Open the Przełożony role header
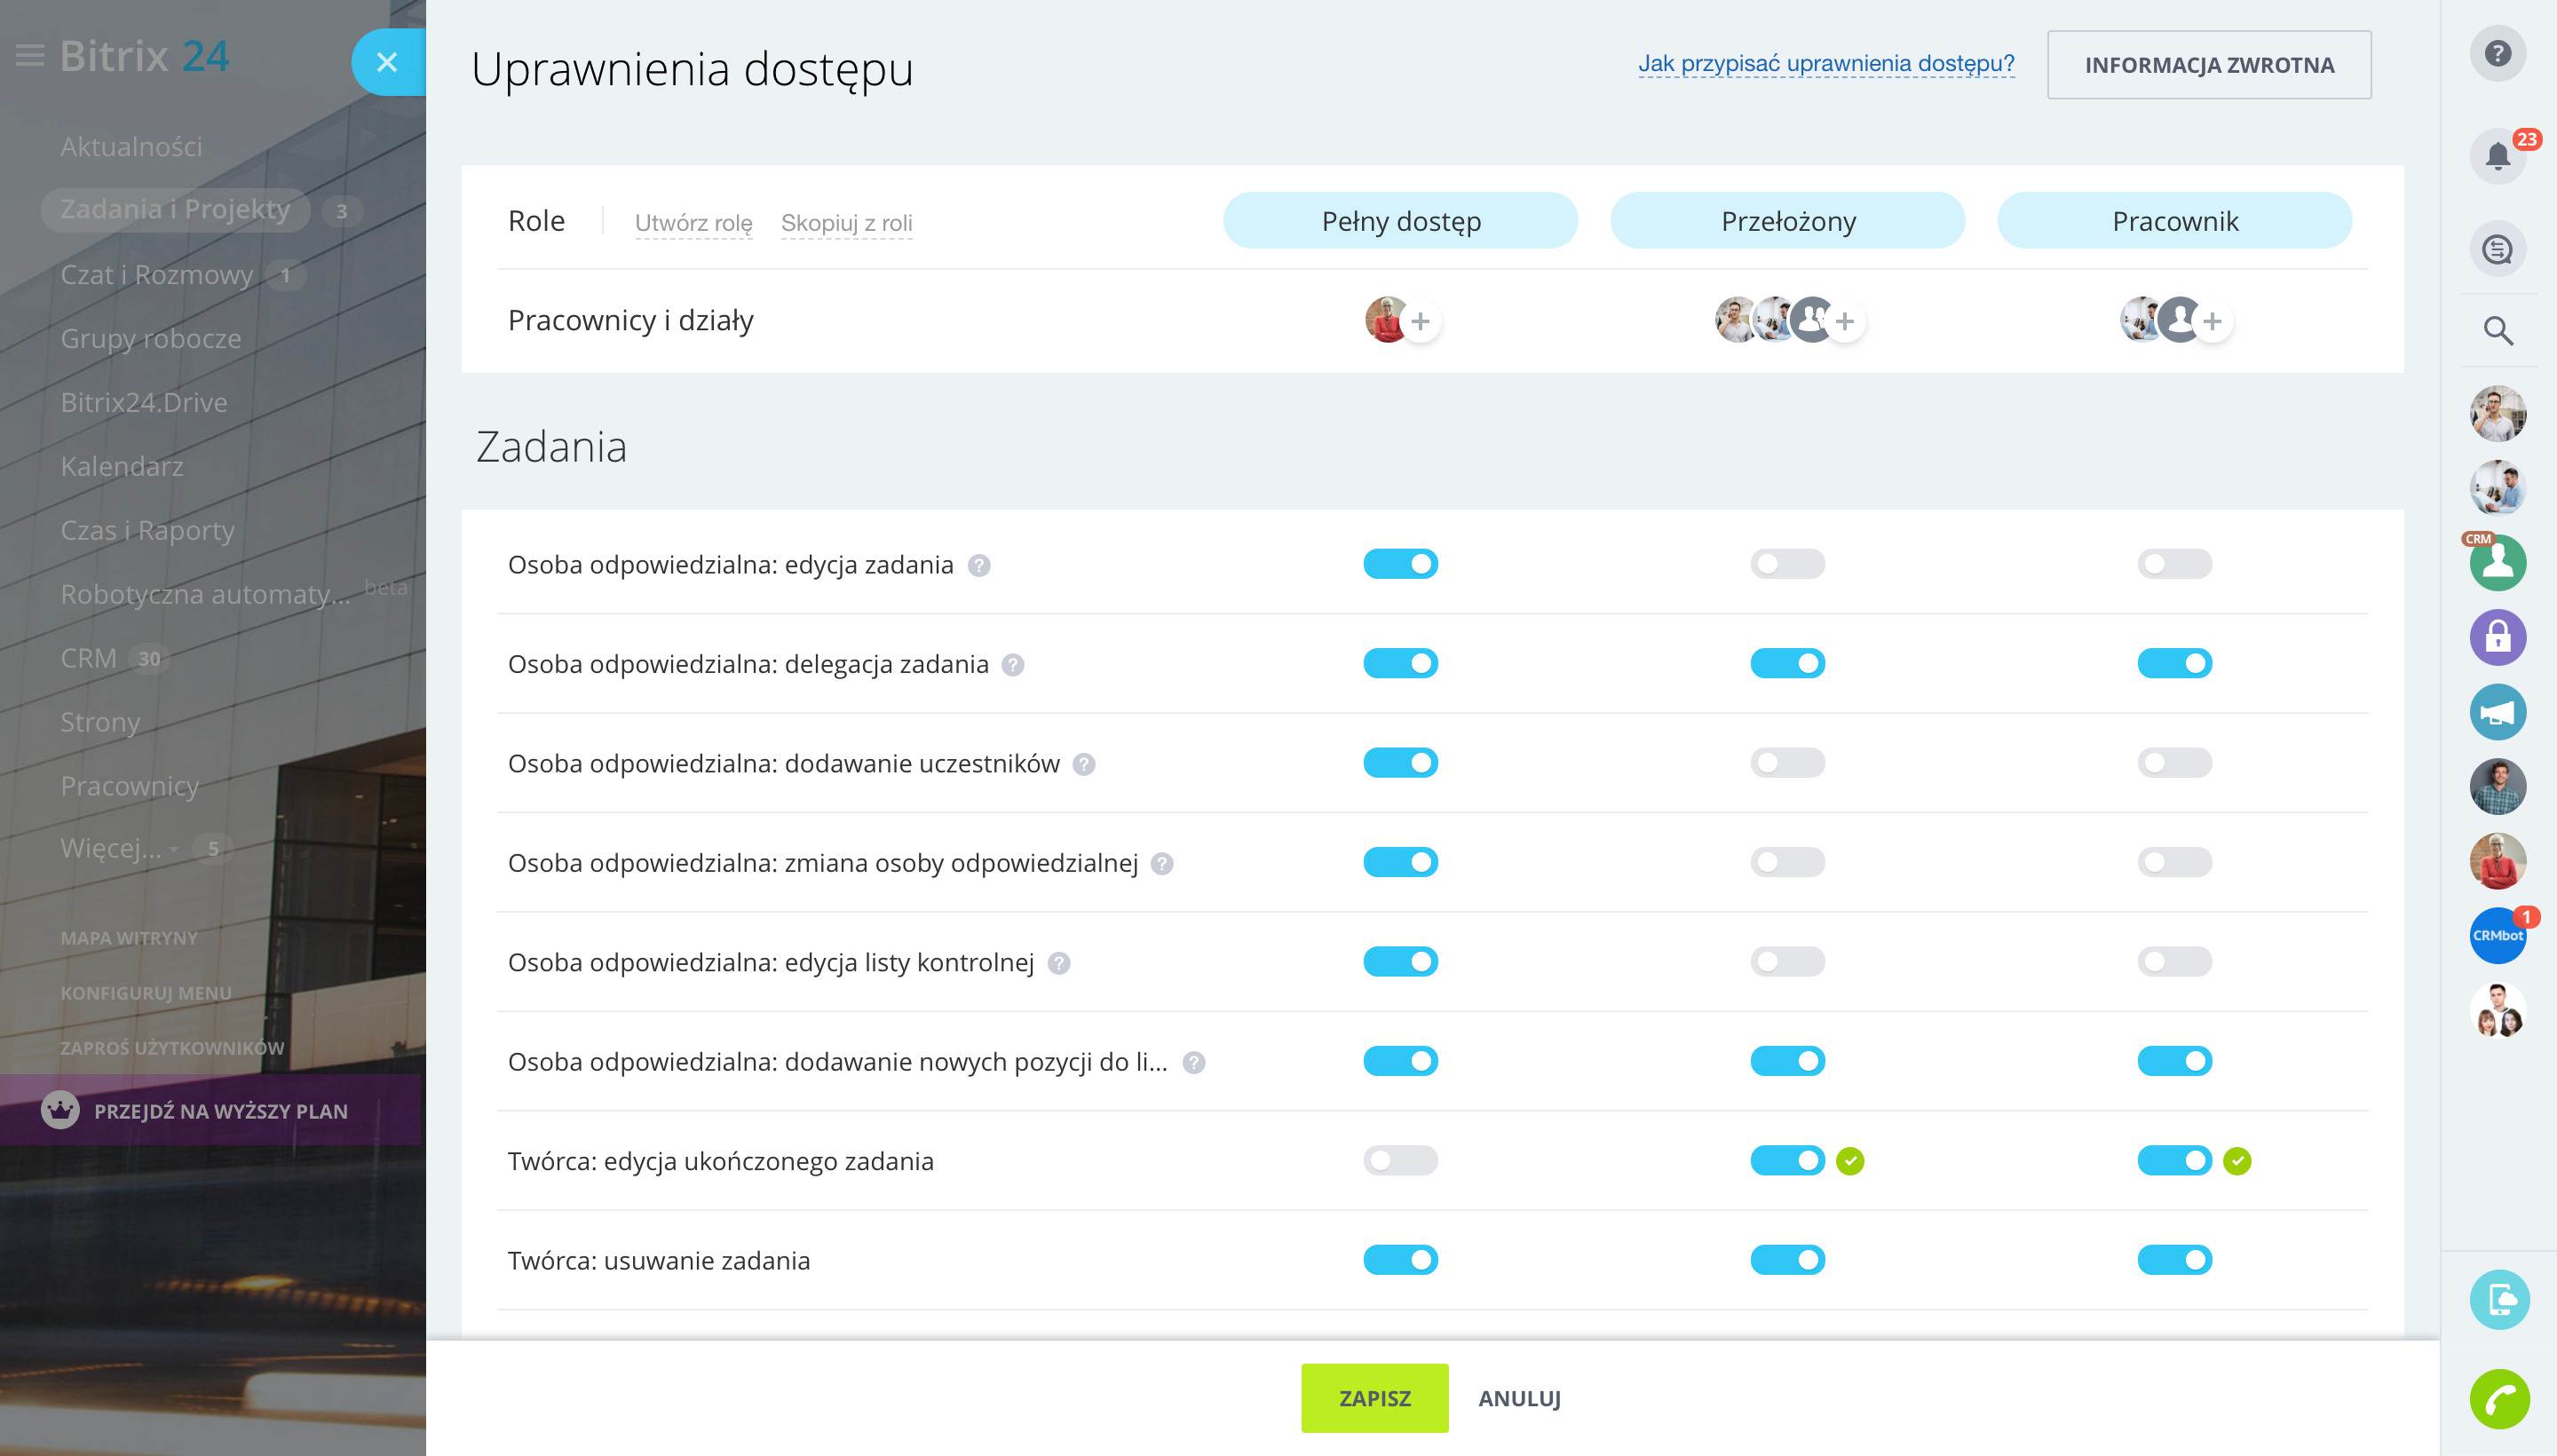2557x1456 pixels. pos(1787,221)
